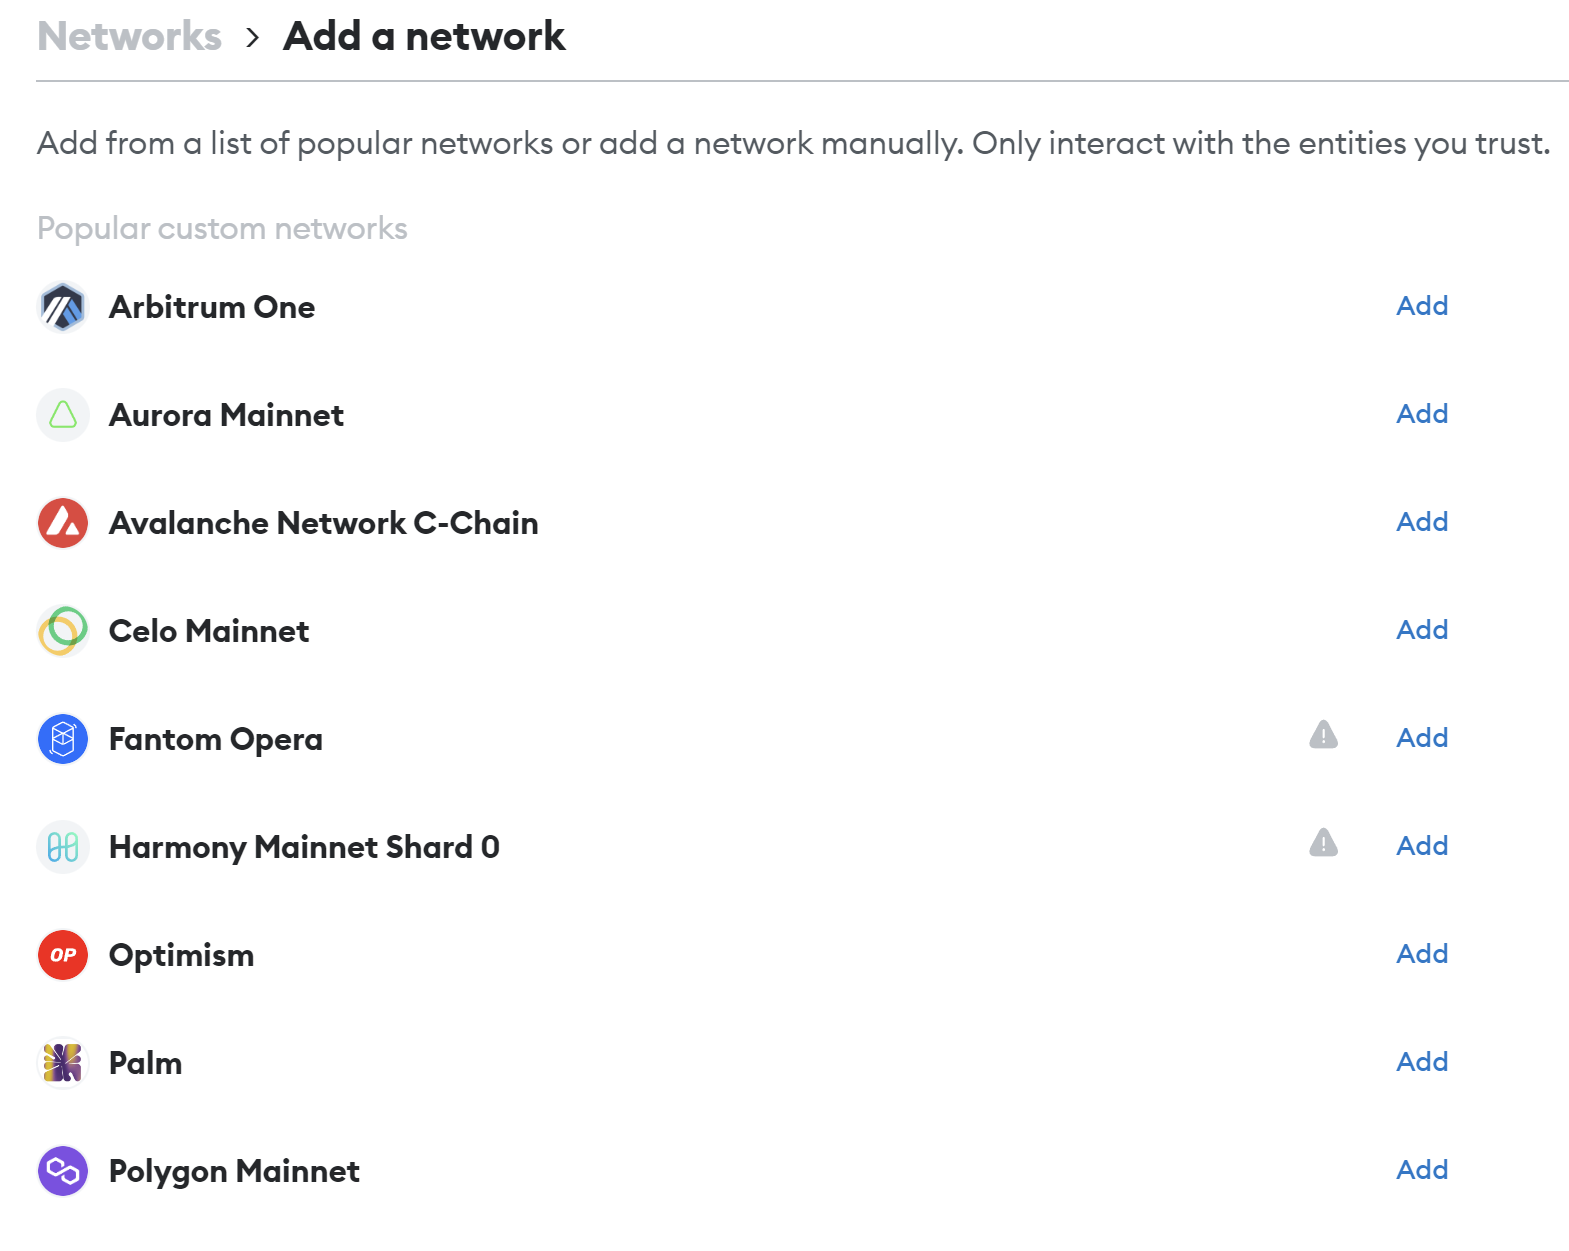Click the purple Polygon Mainnet logo
The width and height of the screenshot is (1569, 1251).
tap(63, 1171)
